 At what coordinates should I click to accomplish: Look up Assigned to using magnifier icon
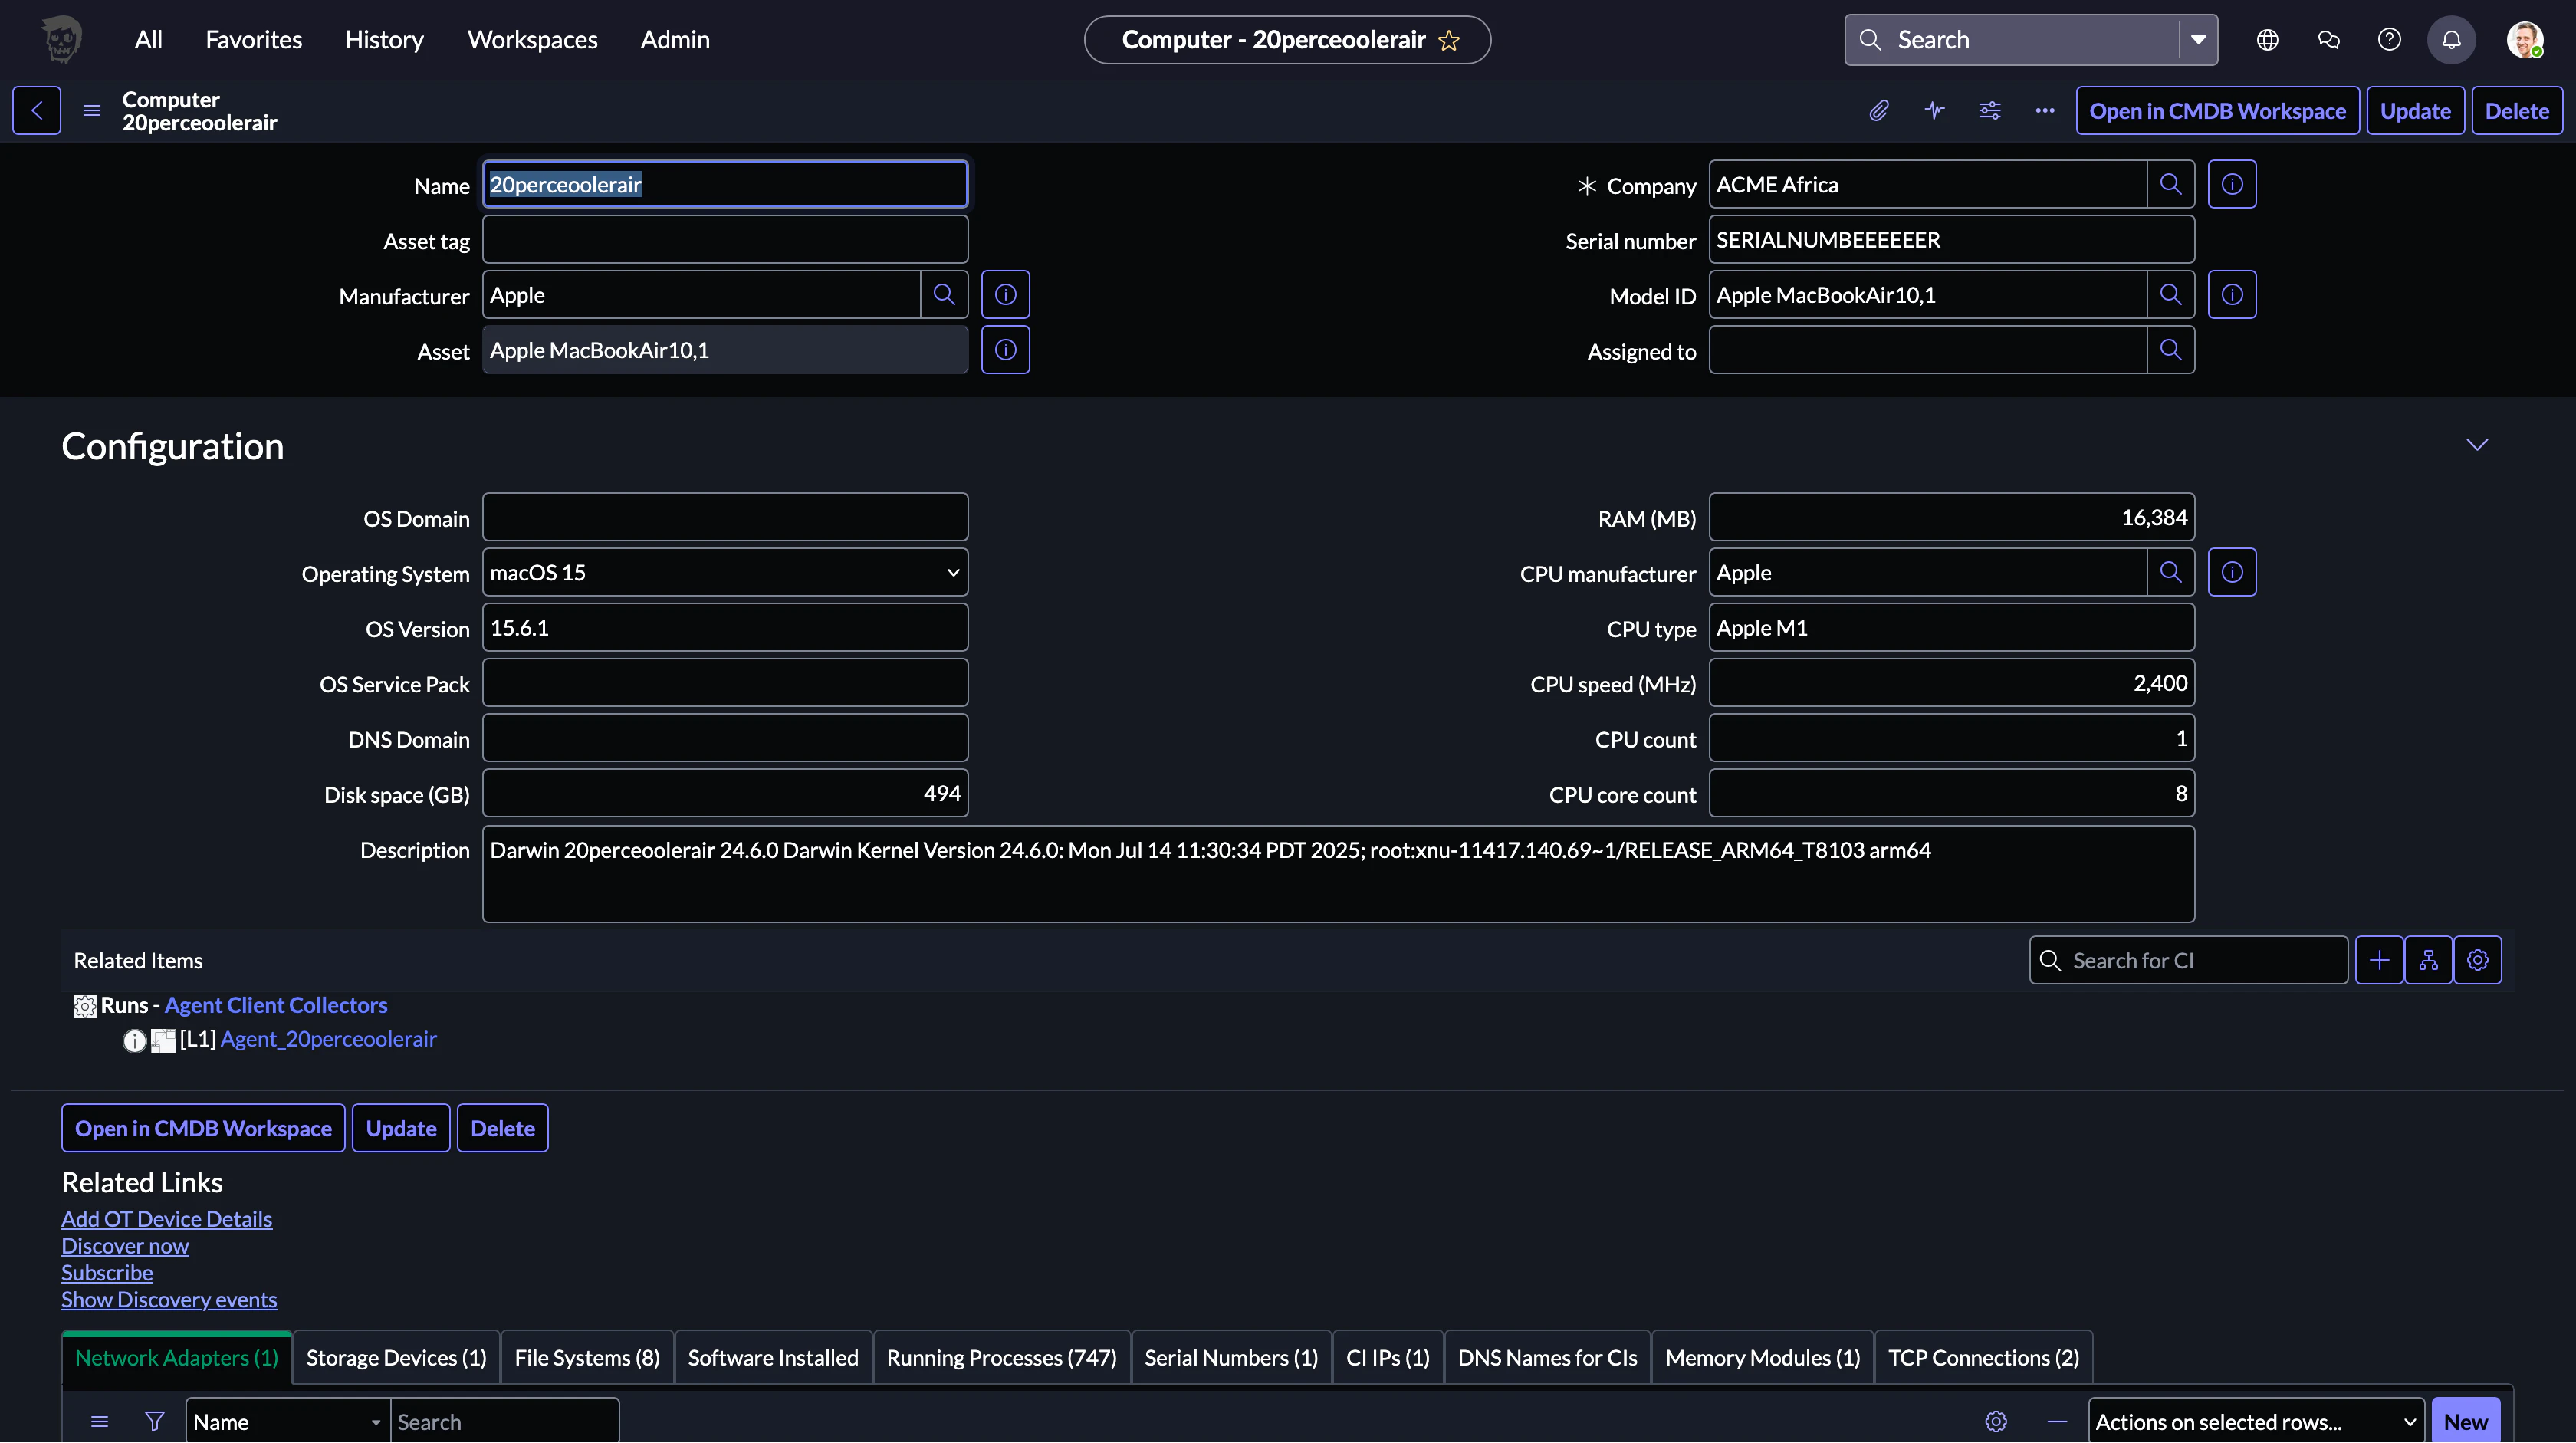pos(2170,349)
